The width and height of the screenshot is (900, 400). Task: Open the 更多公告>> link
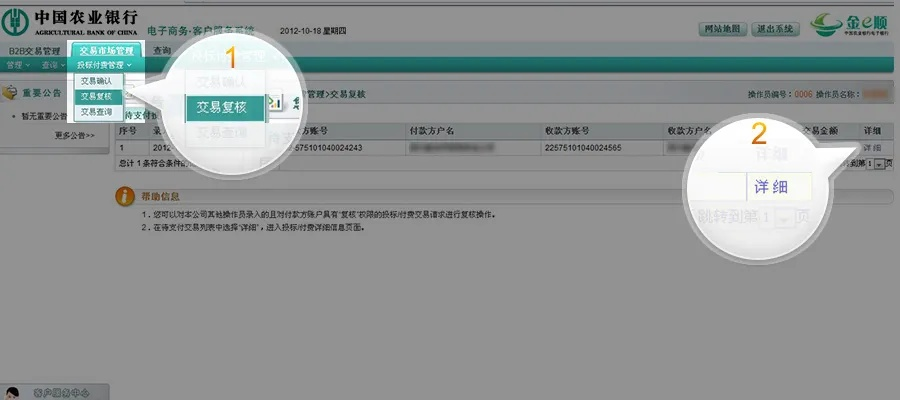click(75, 135)
